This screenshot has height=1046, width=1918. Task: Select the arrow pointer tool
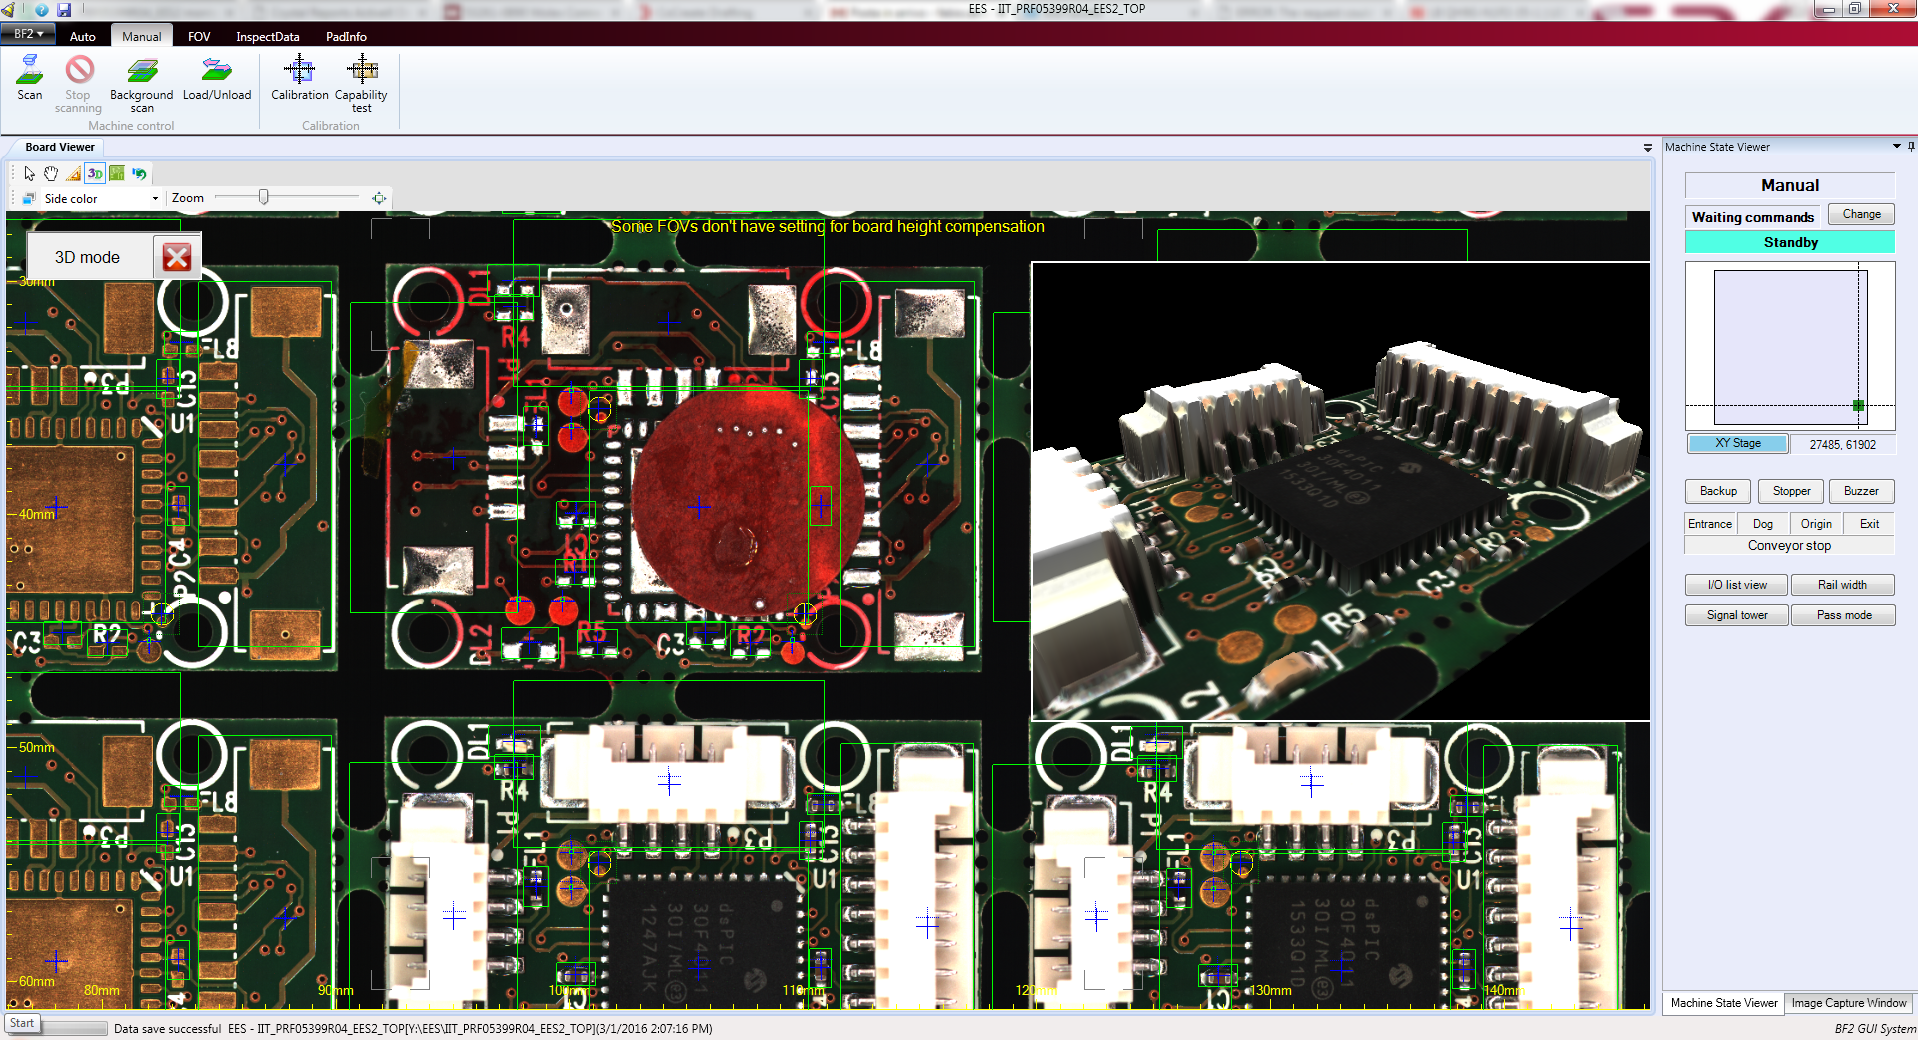coord(29,173)
